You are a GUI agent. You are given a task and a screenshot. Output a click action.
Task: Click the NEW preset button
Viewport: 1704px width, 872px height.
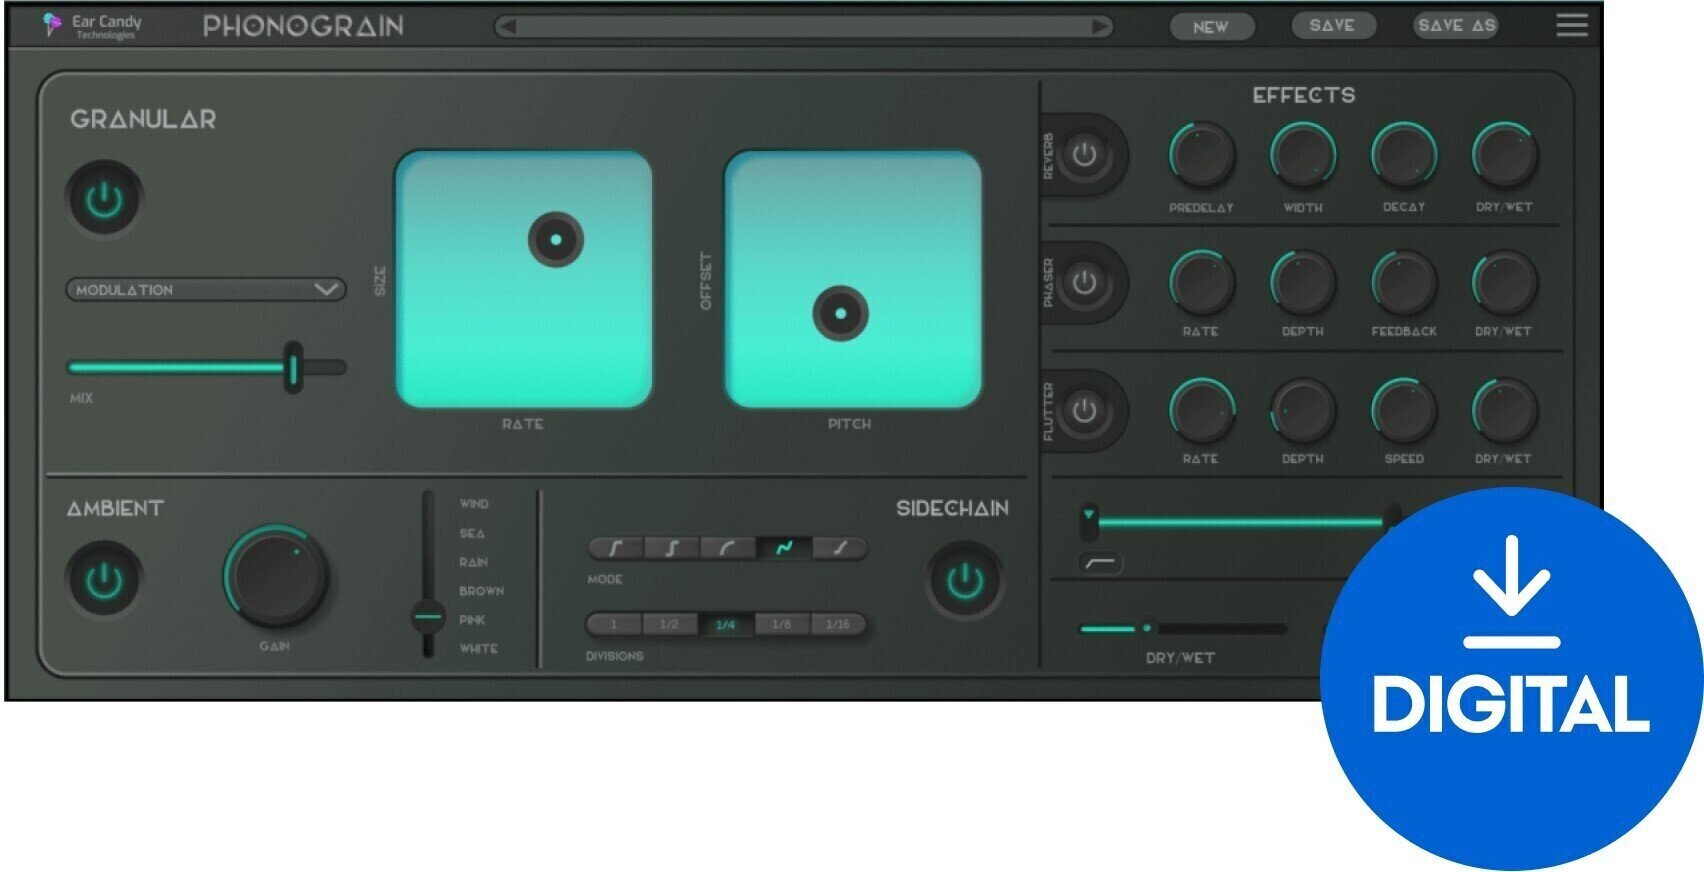point(1211,27)
